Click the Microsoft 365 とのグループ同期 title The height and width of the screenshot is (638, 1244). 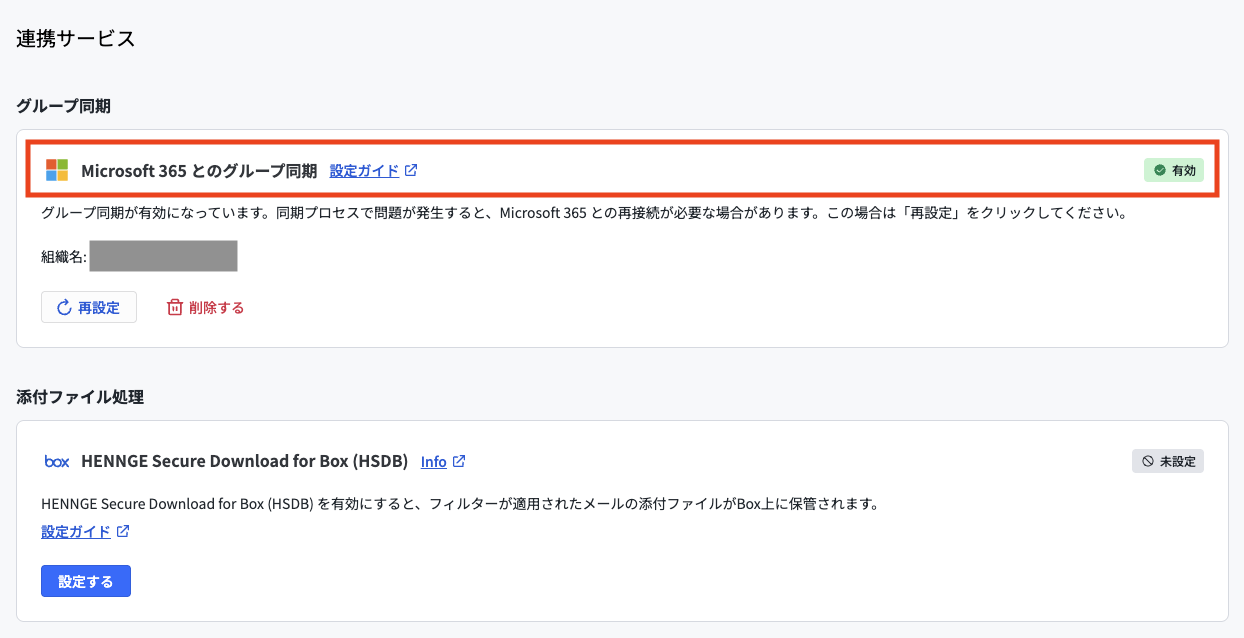point(199,171)
